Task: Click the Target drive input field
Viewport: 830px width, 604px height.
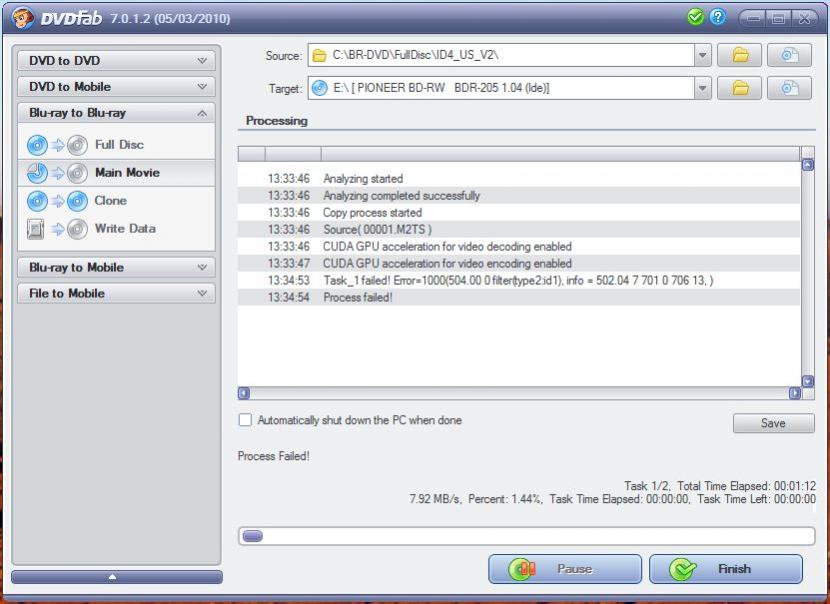Action: click(501, 88)
